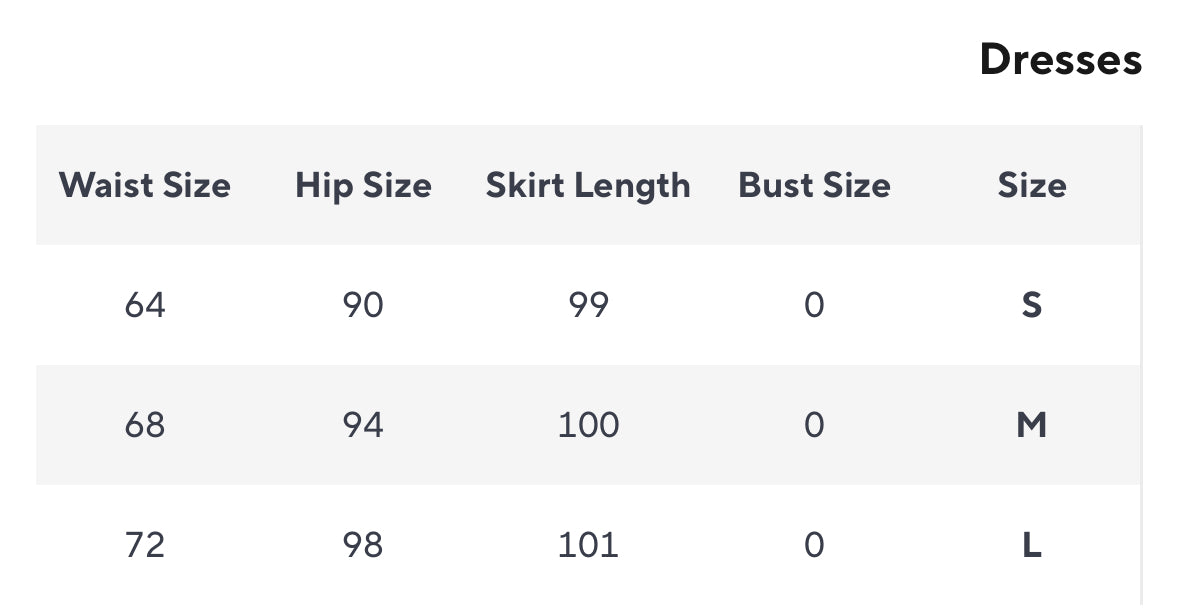Select the bust size value in the M row
The height and width of the screenshot is (613, 1179).
point(814,425)
